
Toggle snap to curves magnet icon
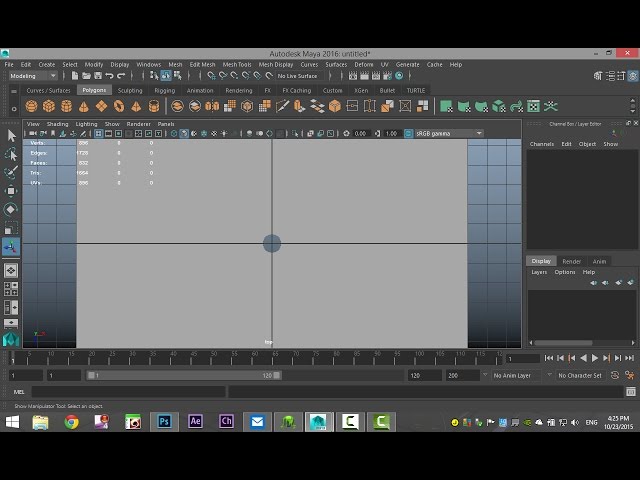[x=223, y=76]
